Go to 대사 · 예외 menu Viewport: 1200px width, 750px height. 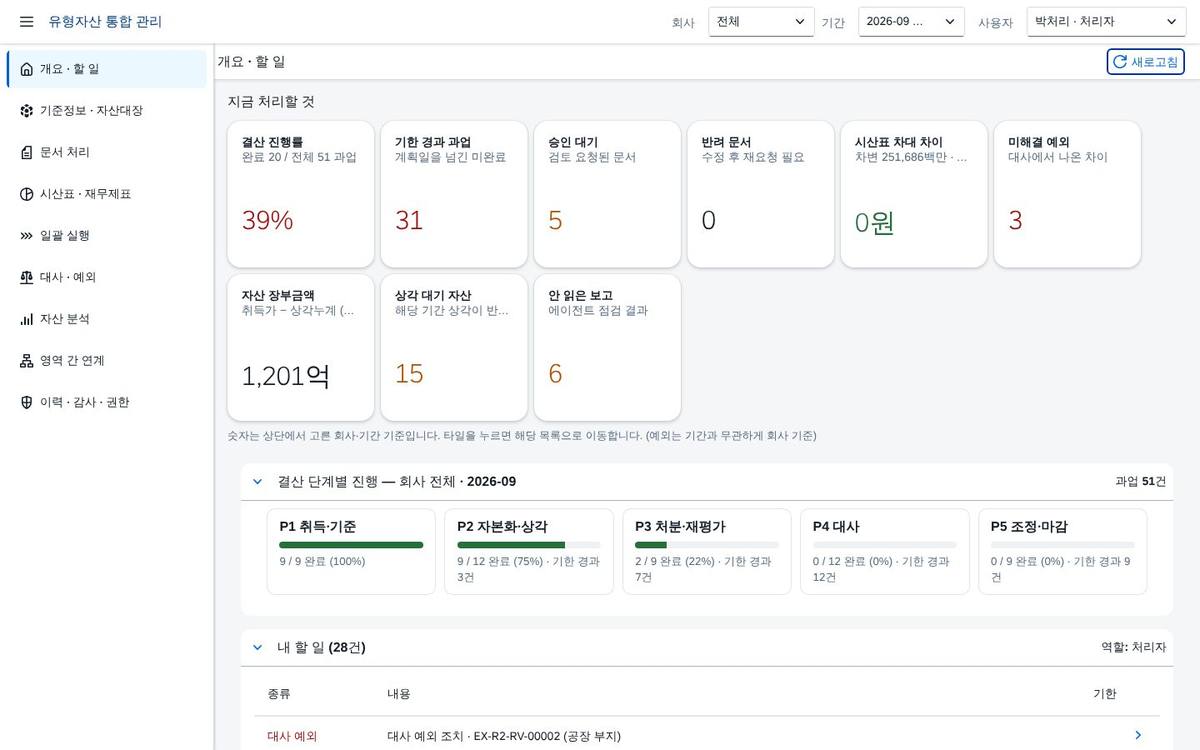click(x=107, y=277)
